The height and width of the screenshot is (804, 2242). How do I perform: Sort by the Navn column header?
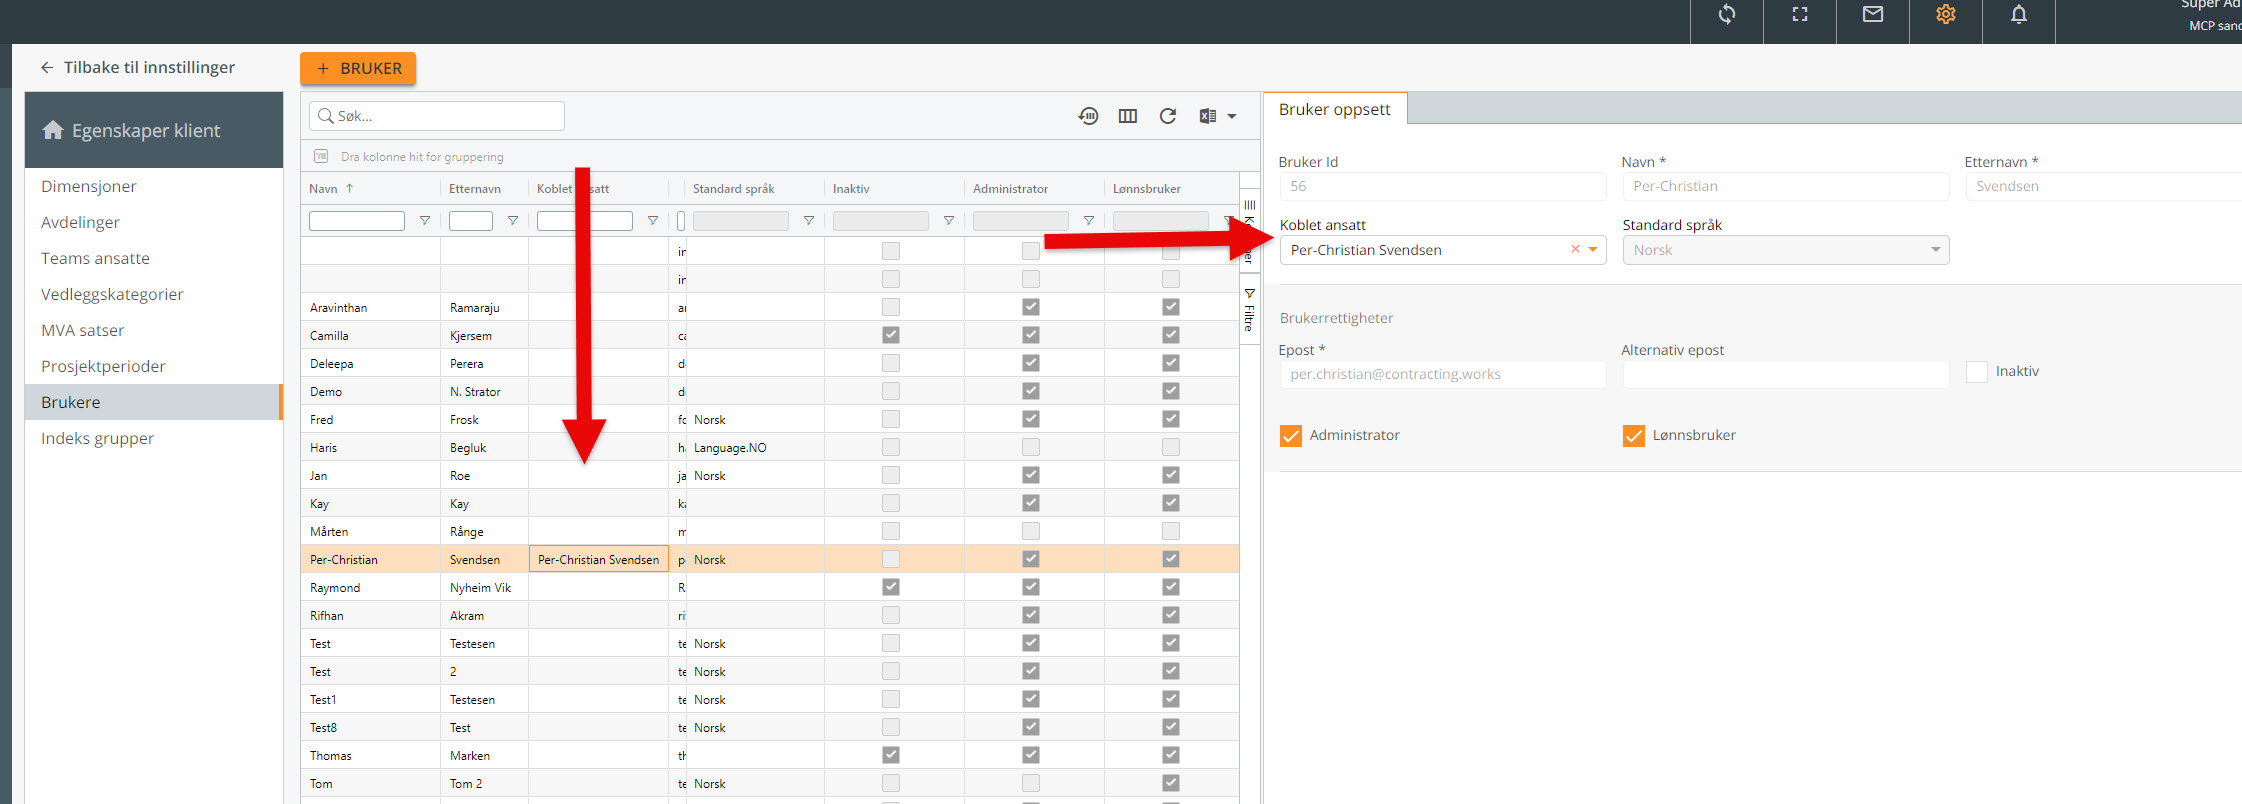point(324,188)
